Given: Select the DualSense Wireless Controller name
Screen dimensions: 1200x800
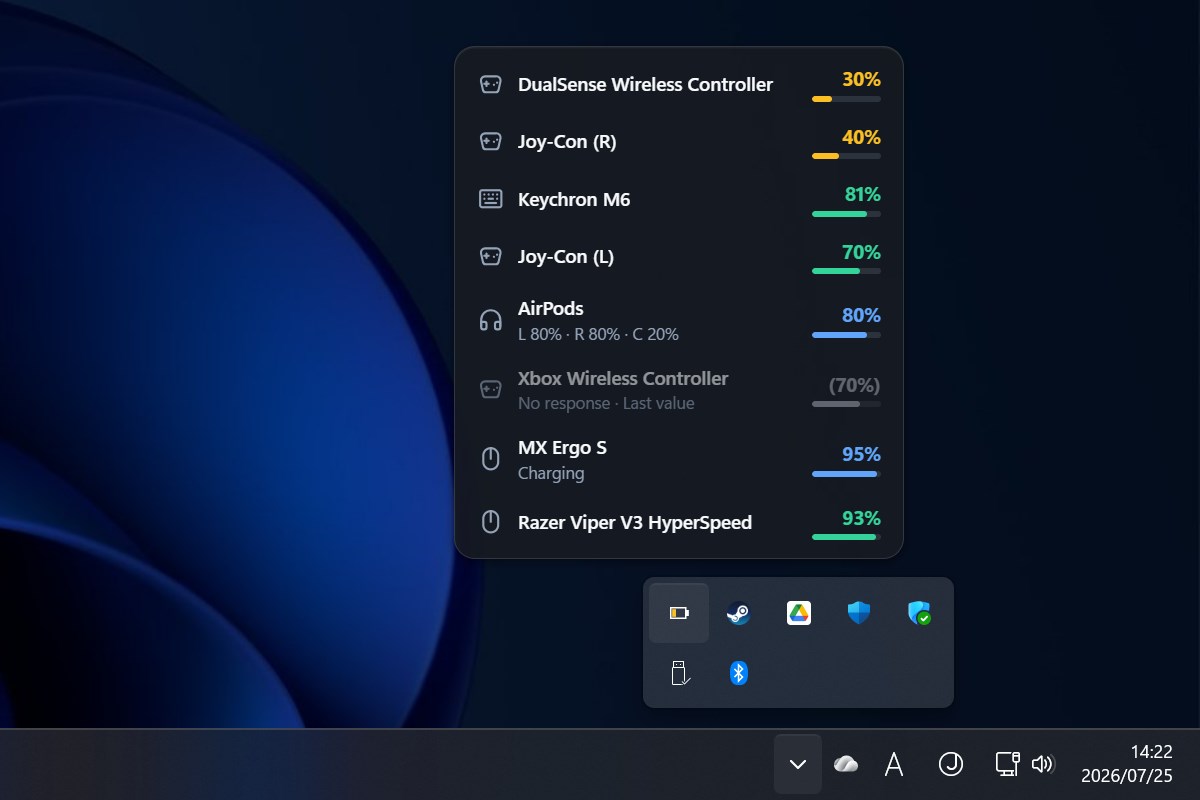Looking at the screenshot, I should click(645, 85).
